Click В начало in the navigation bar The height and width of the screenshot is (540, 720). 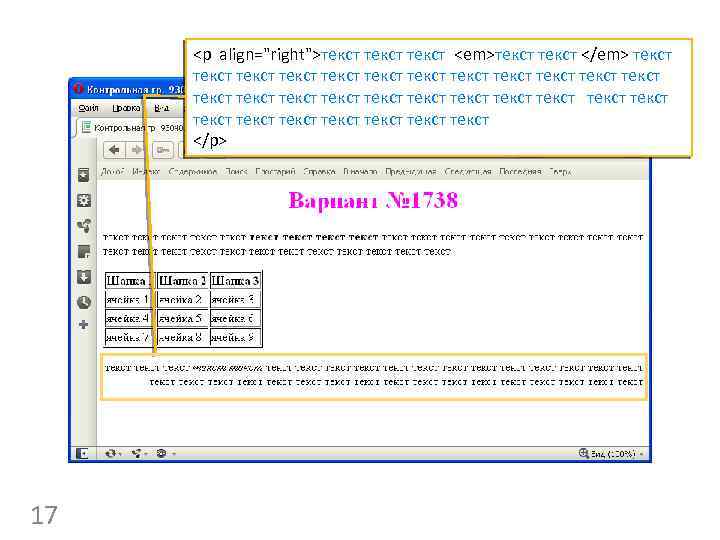click(x=360, y=171)
